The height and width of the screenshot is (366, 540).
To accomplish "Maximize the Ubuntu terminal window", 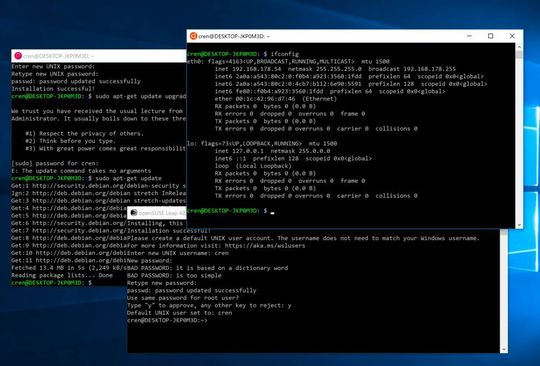I will (x=491, y=36).
